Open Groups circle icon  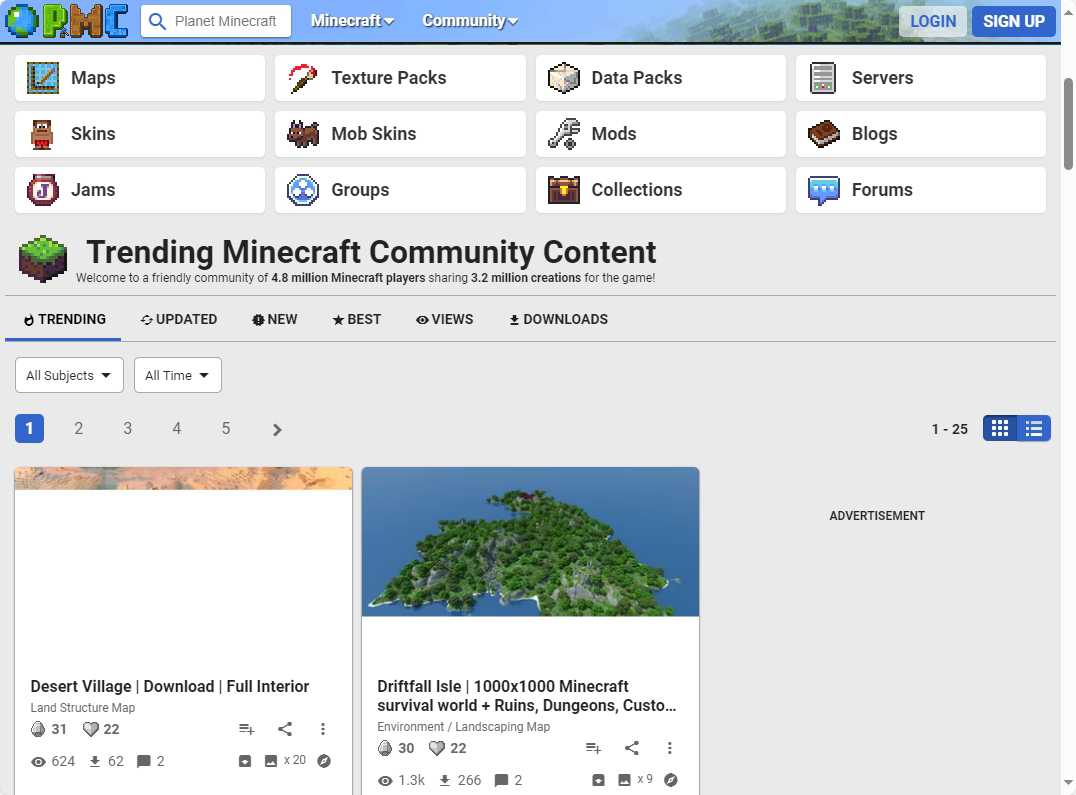[303, 190]
